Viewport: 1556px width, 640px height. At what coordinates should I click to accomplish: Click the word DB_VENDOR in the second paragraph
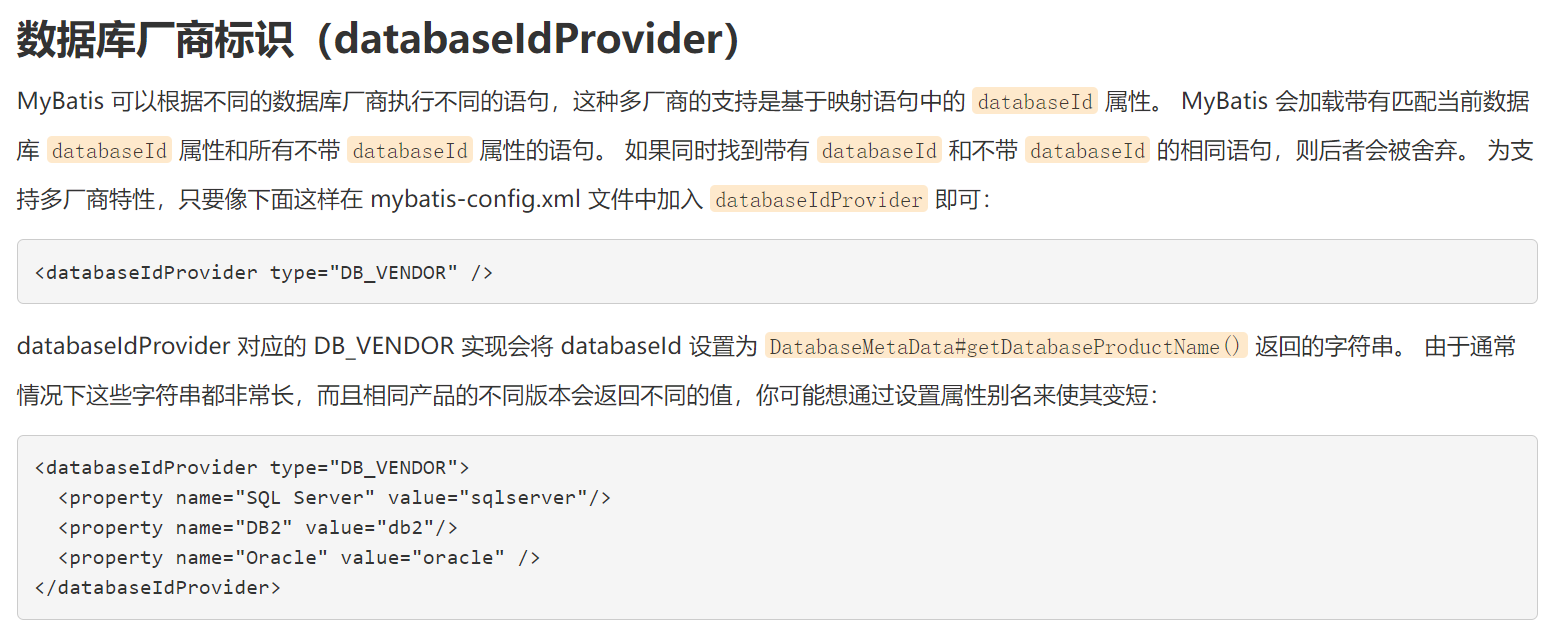point(383,347)
